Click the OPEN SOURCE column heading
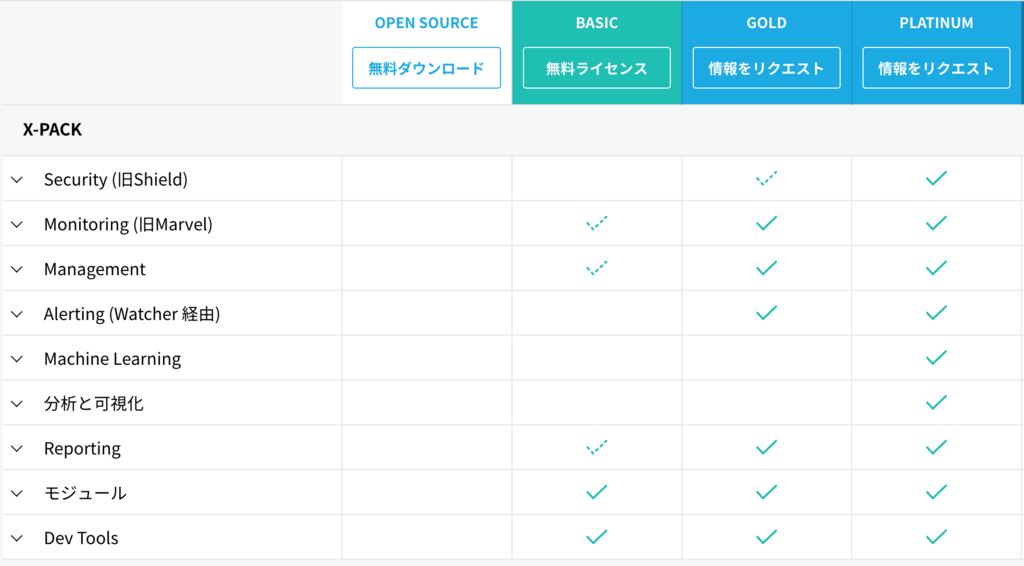 pos(426,23)
